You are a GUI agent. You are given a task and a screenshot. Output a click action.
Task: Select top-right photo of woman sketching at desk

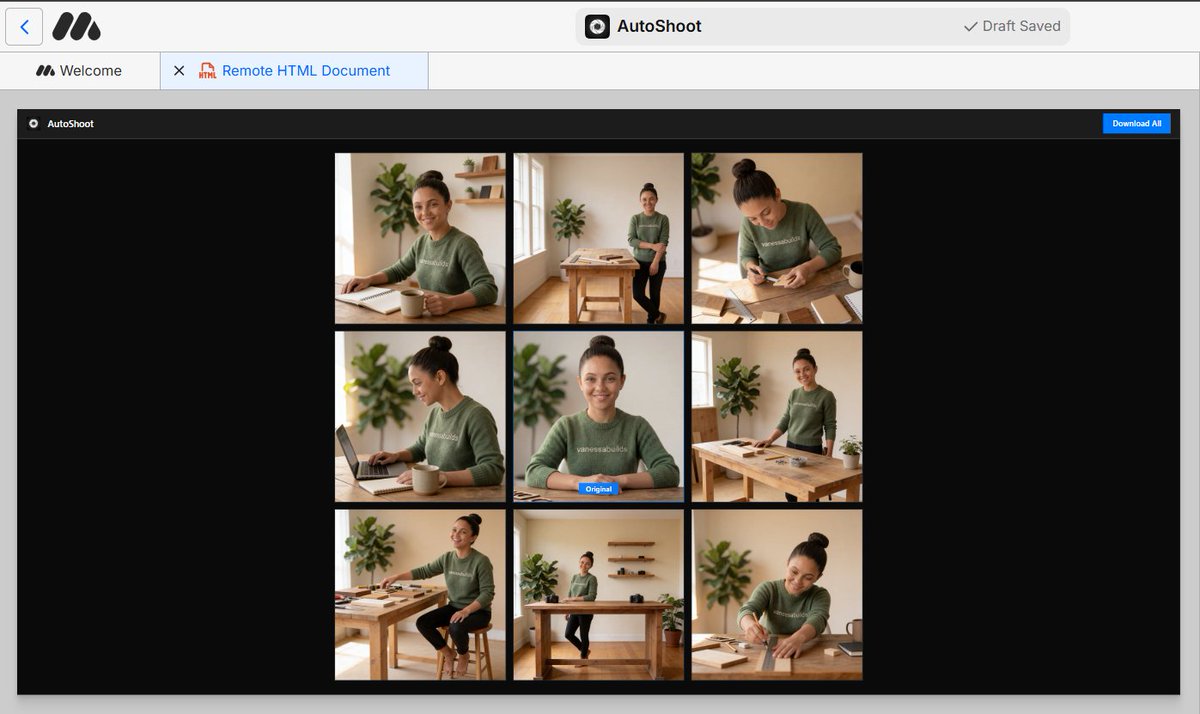777,238
